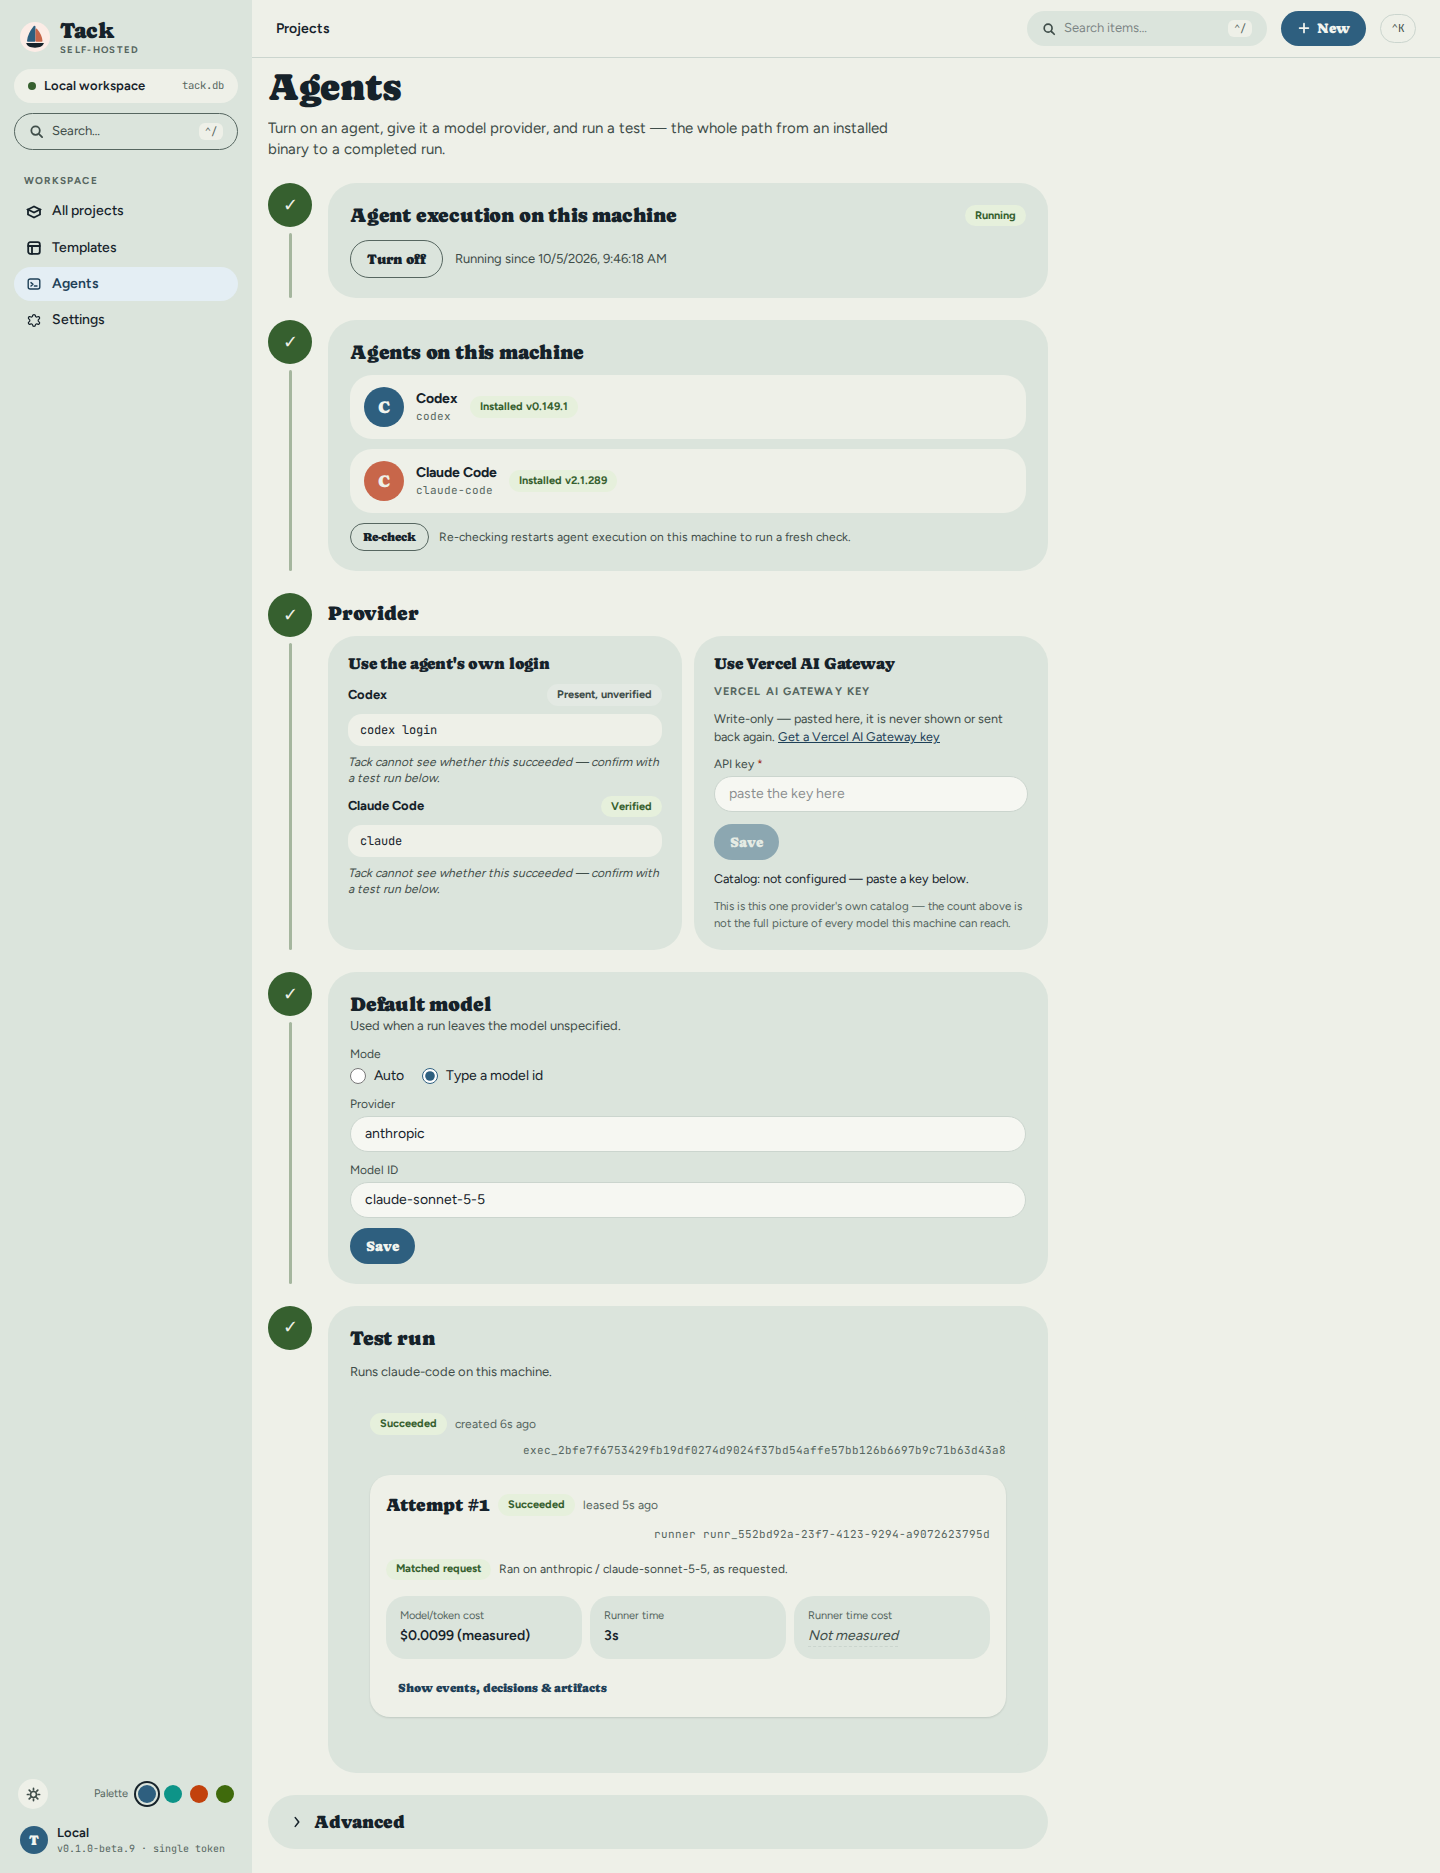Choose the teal palette swatch
The width and height of the screenshot is (1440, 1873).
point(173,1794)
